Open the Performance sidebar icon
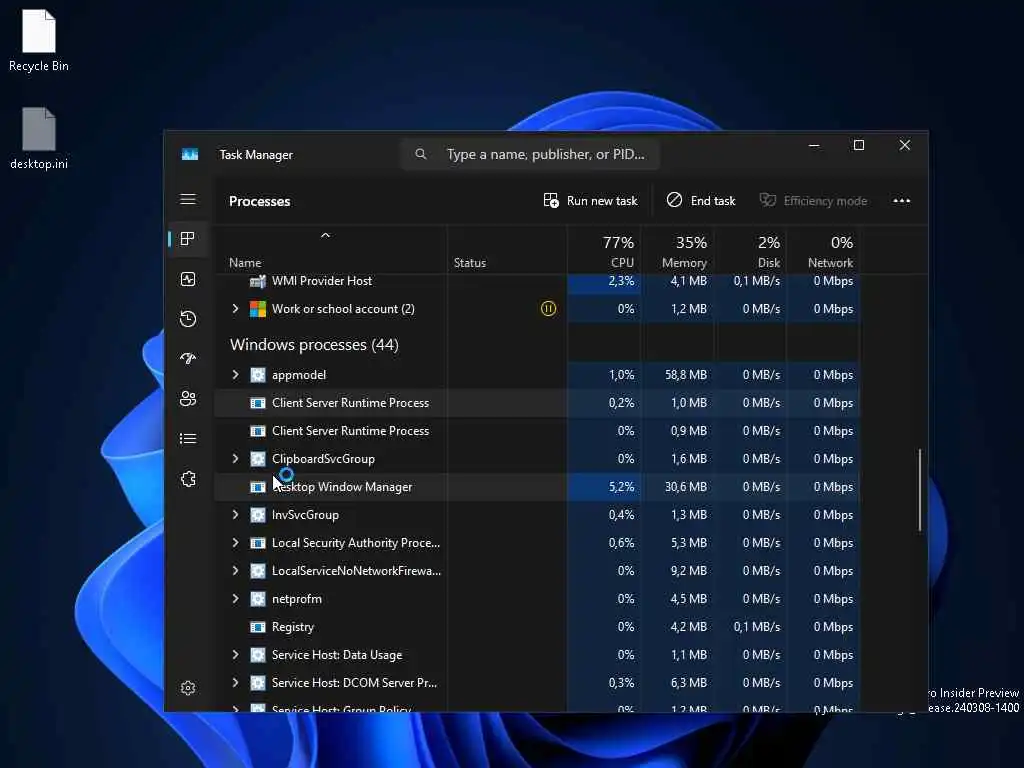 coord(188,280)
